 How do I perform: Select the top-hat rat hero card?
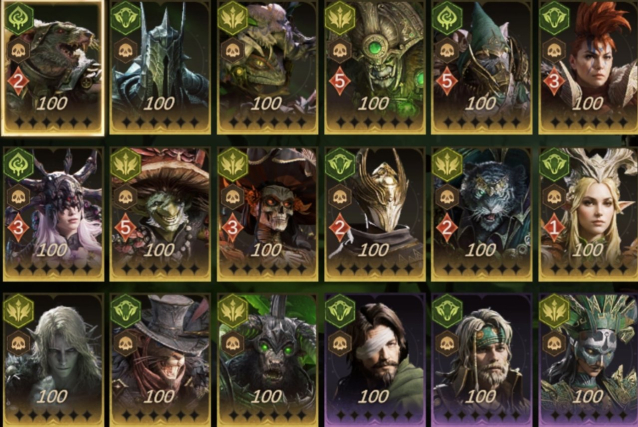click(x=160, y=360)
